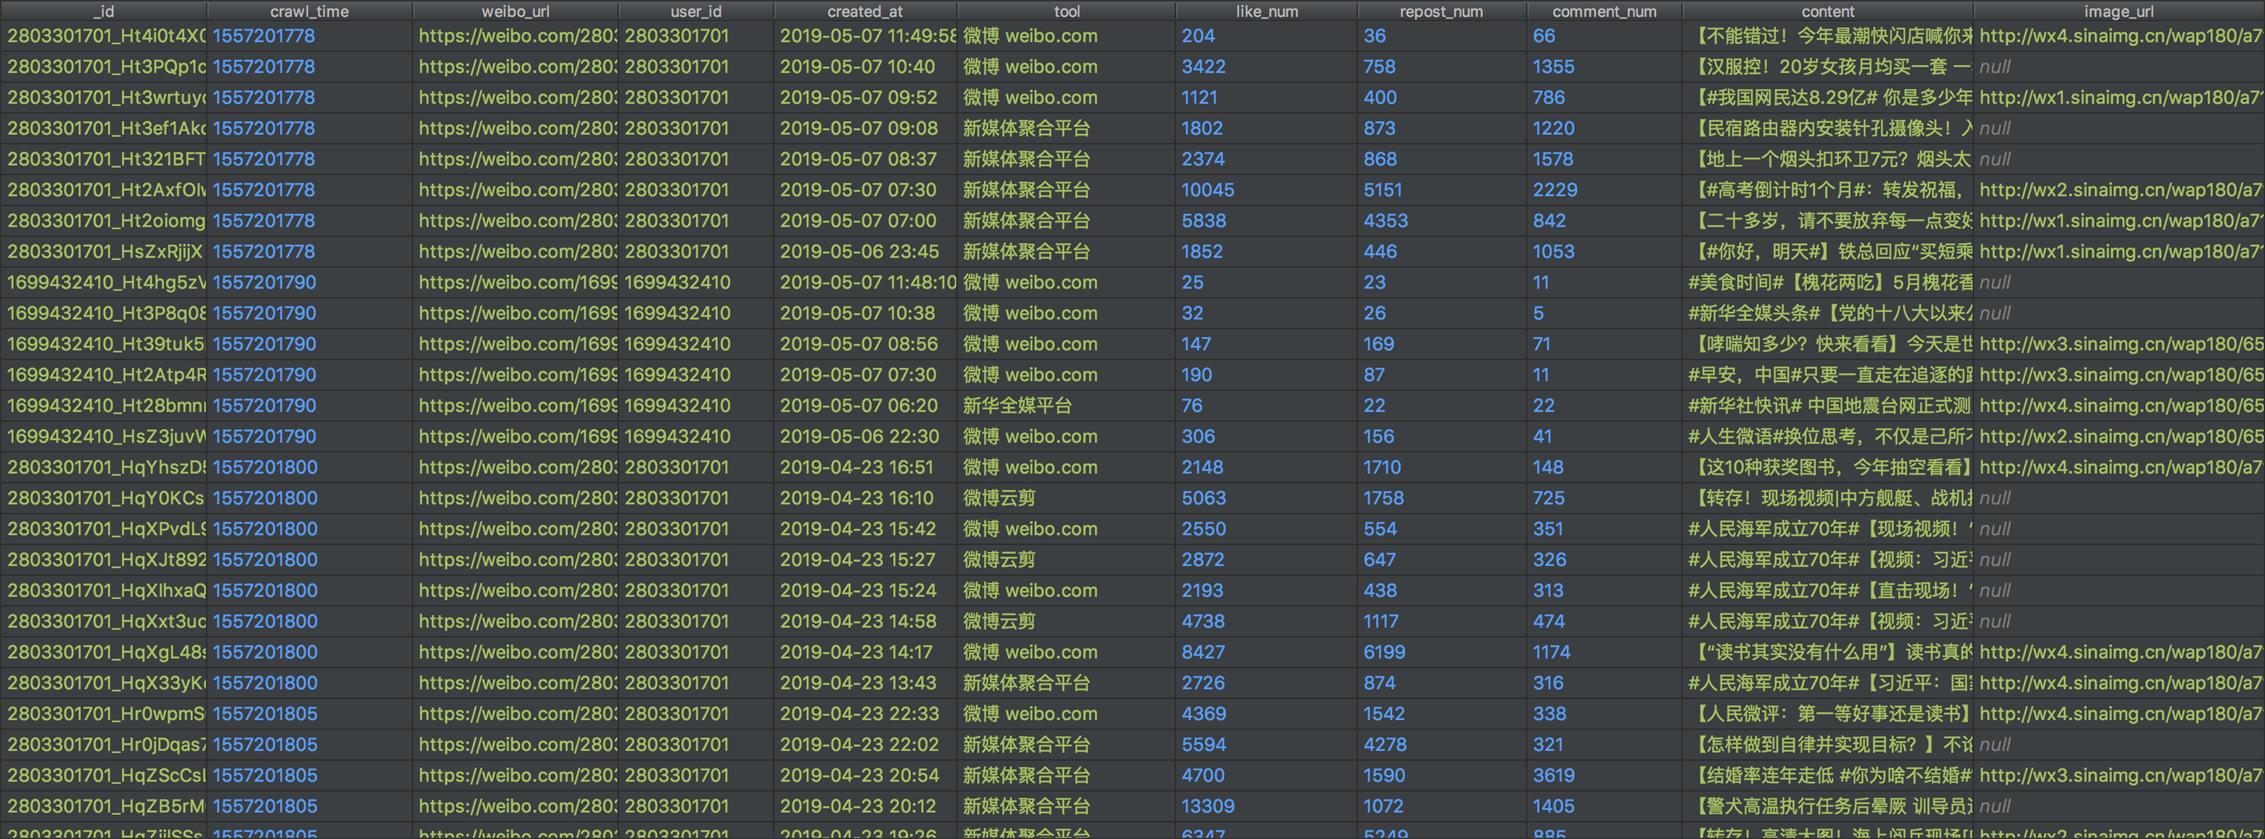Select crawl_time 1557201805 in 22:02 row
2265x839 pixels.
[309, 745]
